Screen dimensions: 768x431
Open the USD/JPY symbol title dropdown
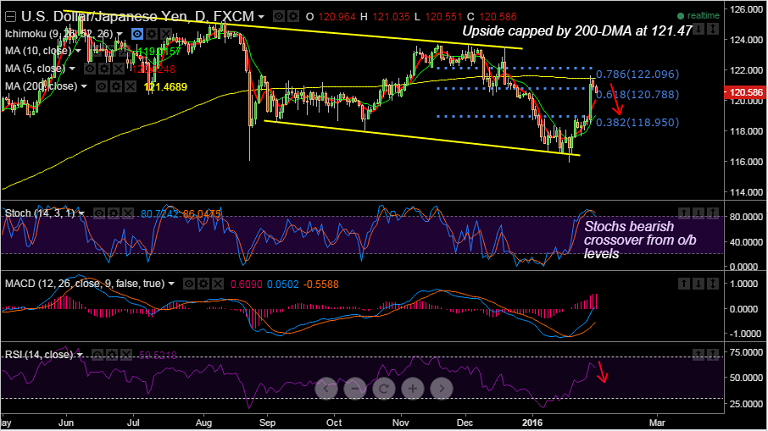click(261, 17)
